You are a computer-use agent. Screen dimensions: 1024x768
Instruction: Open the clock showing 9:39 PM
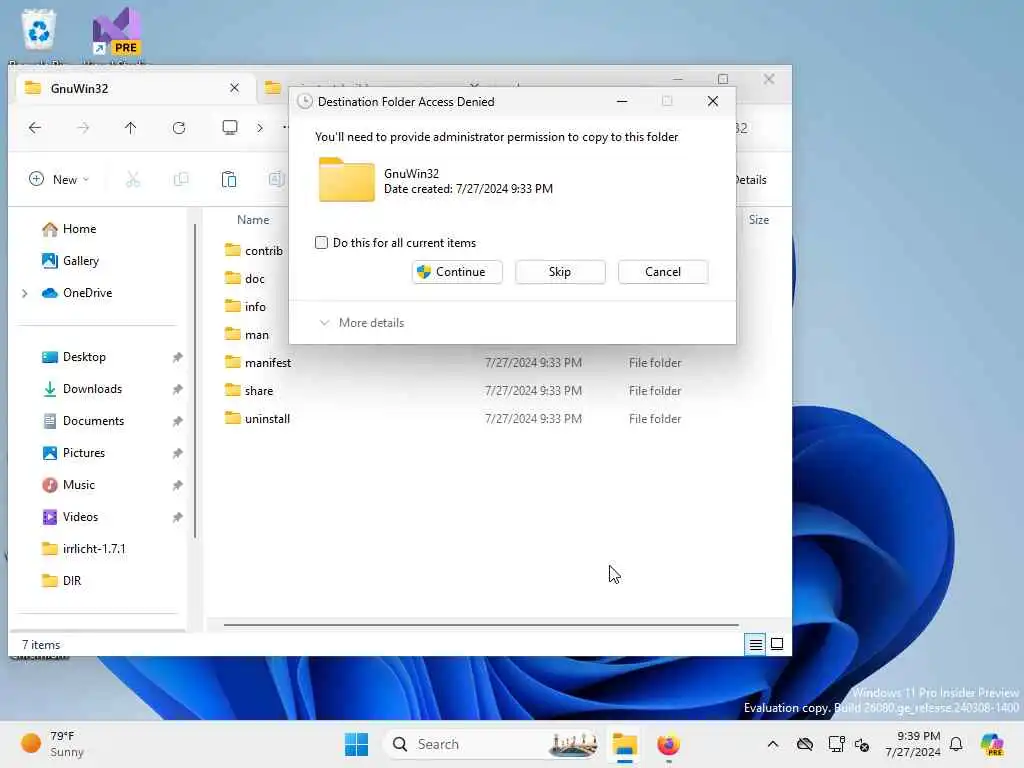pos(913,744)
